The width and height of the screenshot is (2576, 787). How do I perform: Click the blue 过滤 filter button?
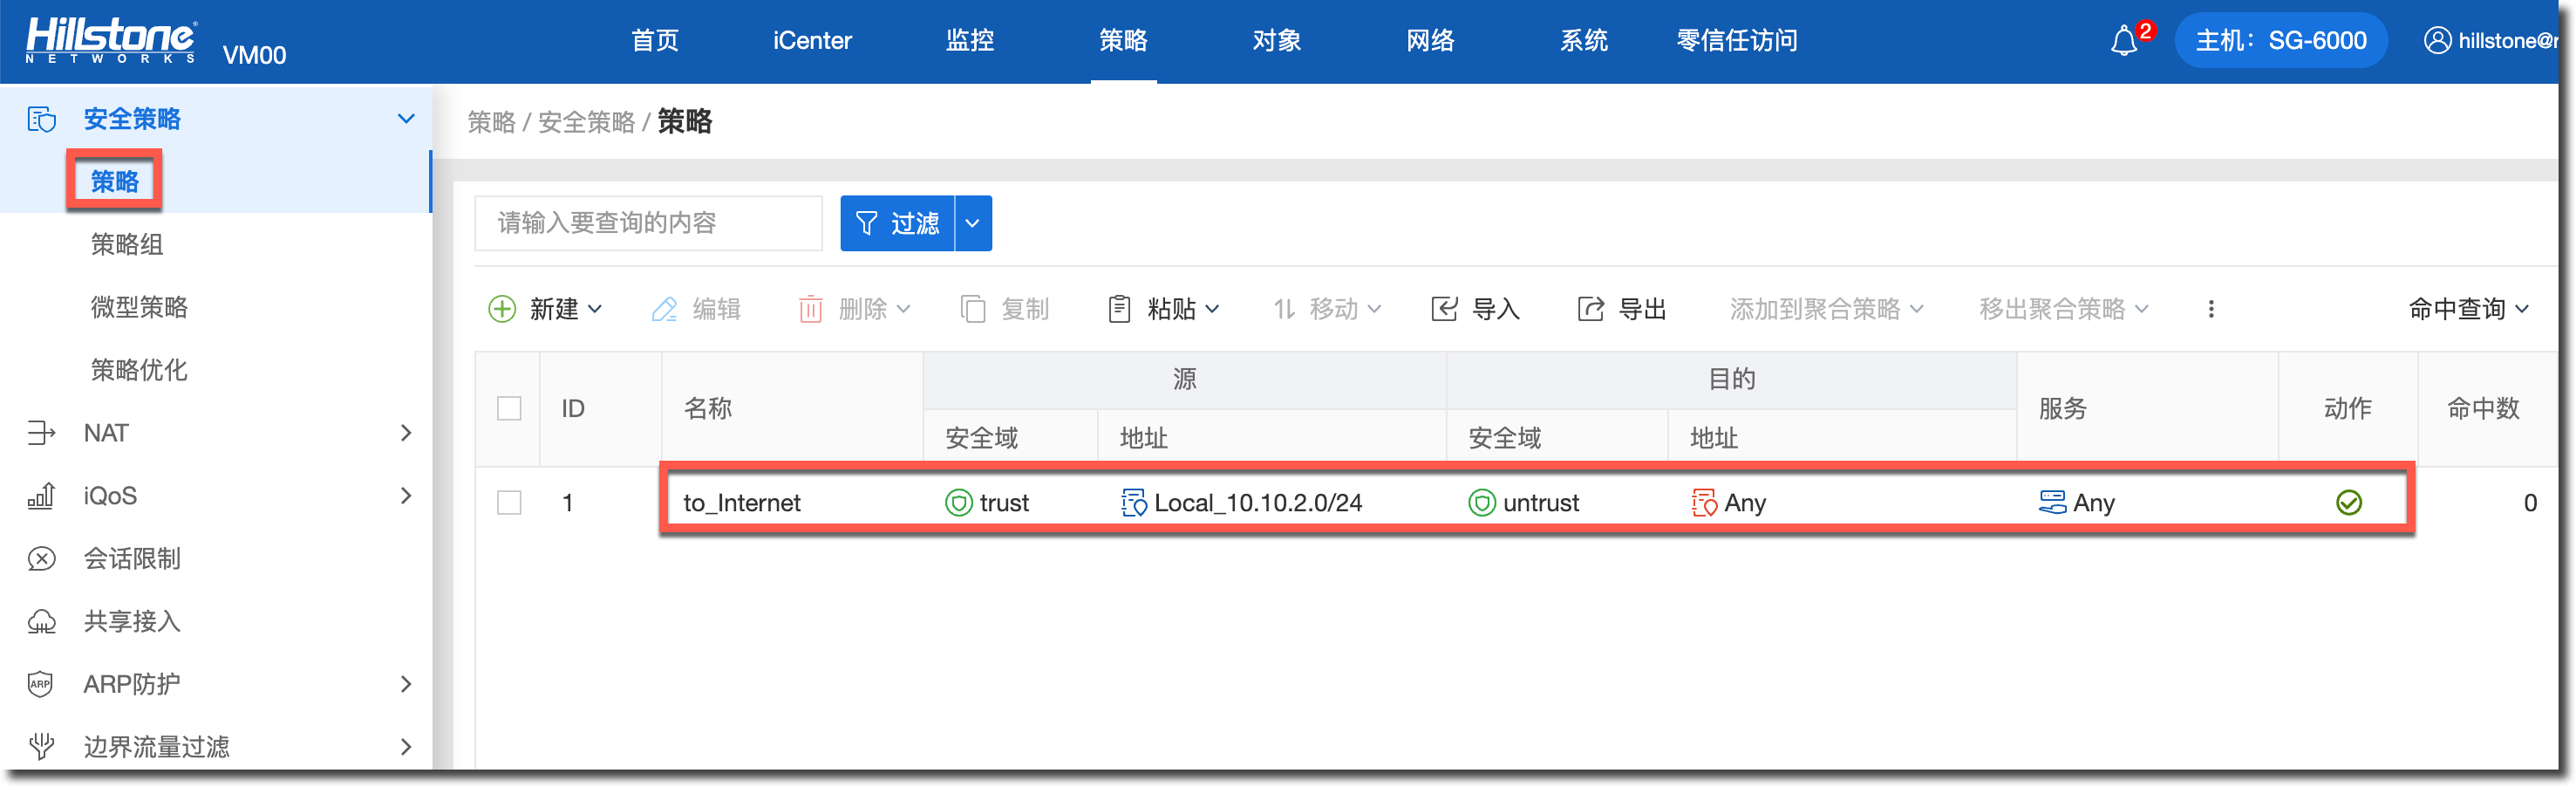(897, 223)
